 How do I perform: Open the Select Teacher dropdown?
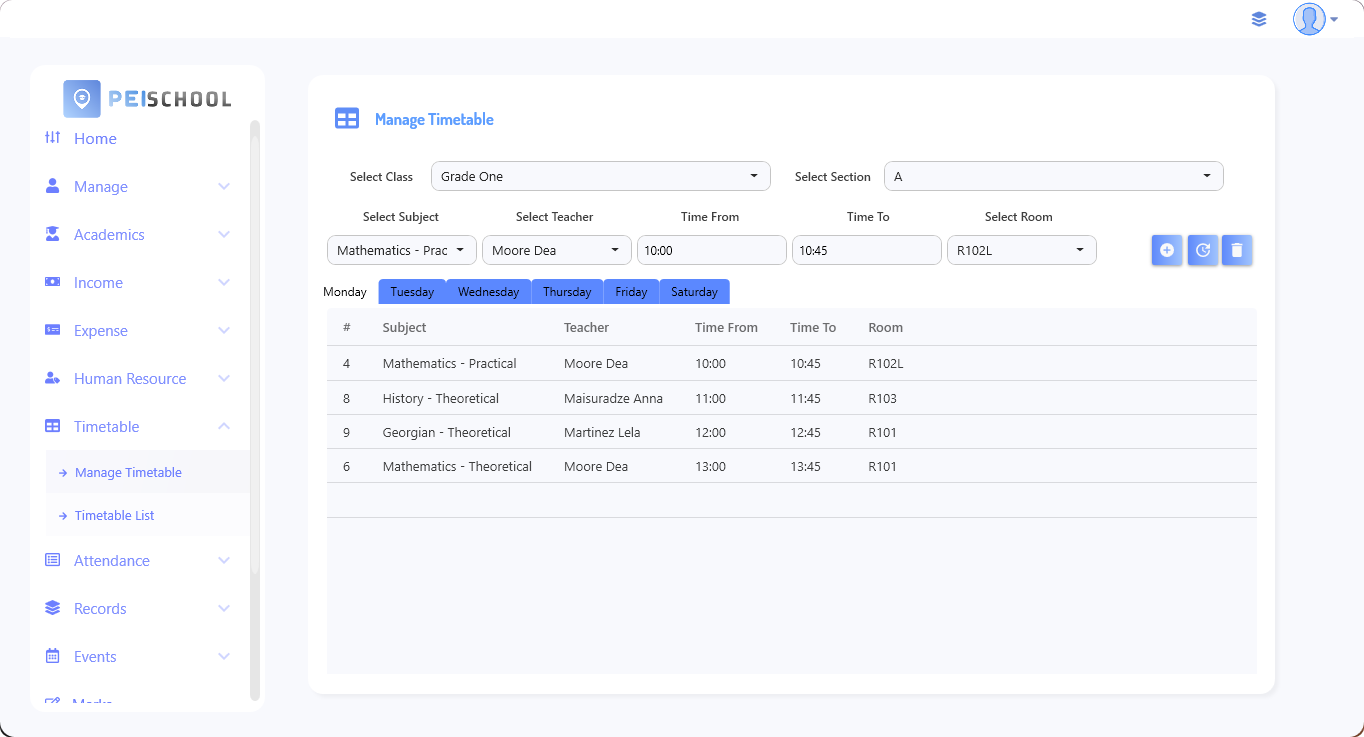pyautogui.click(x=556, y=250)
